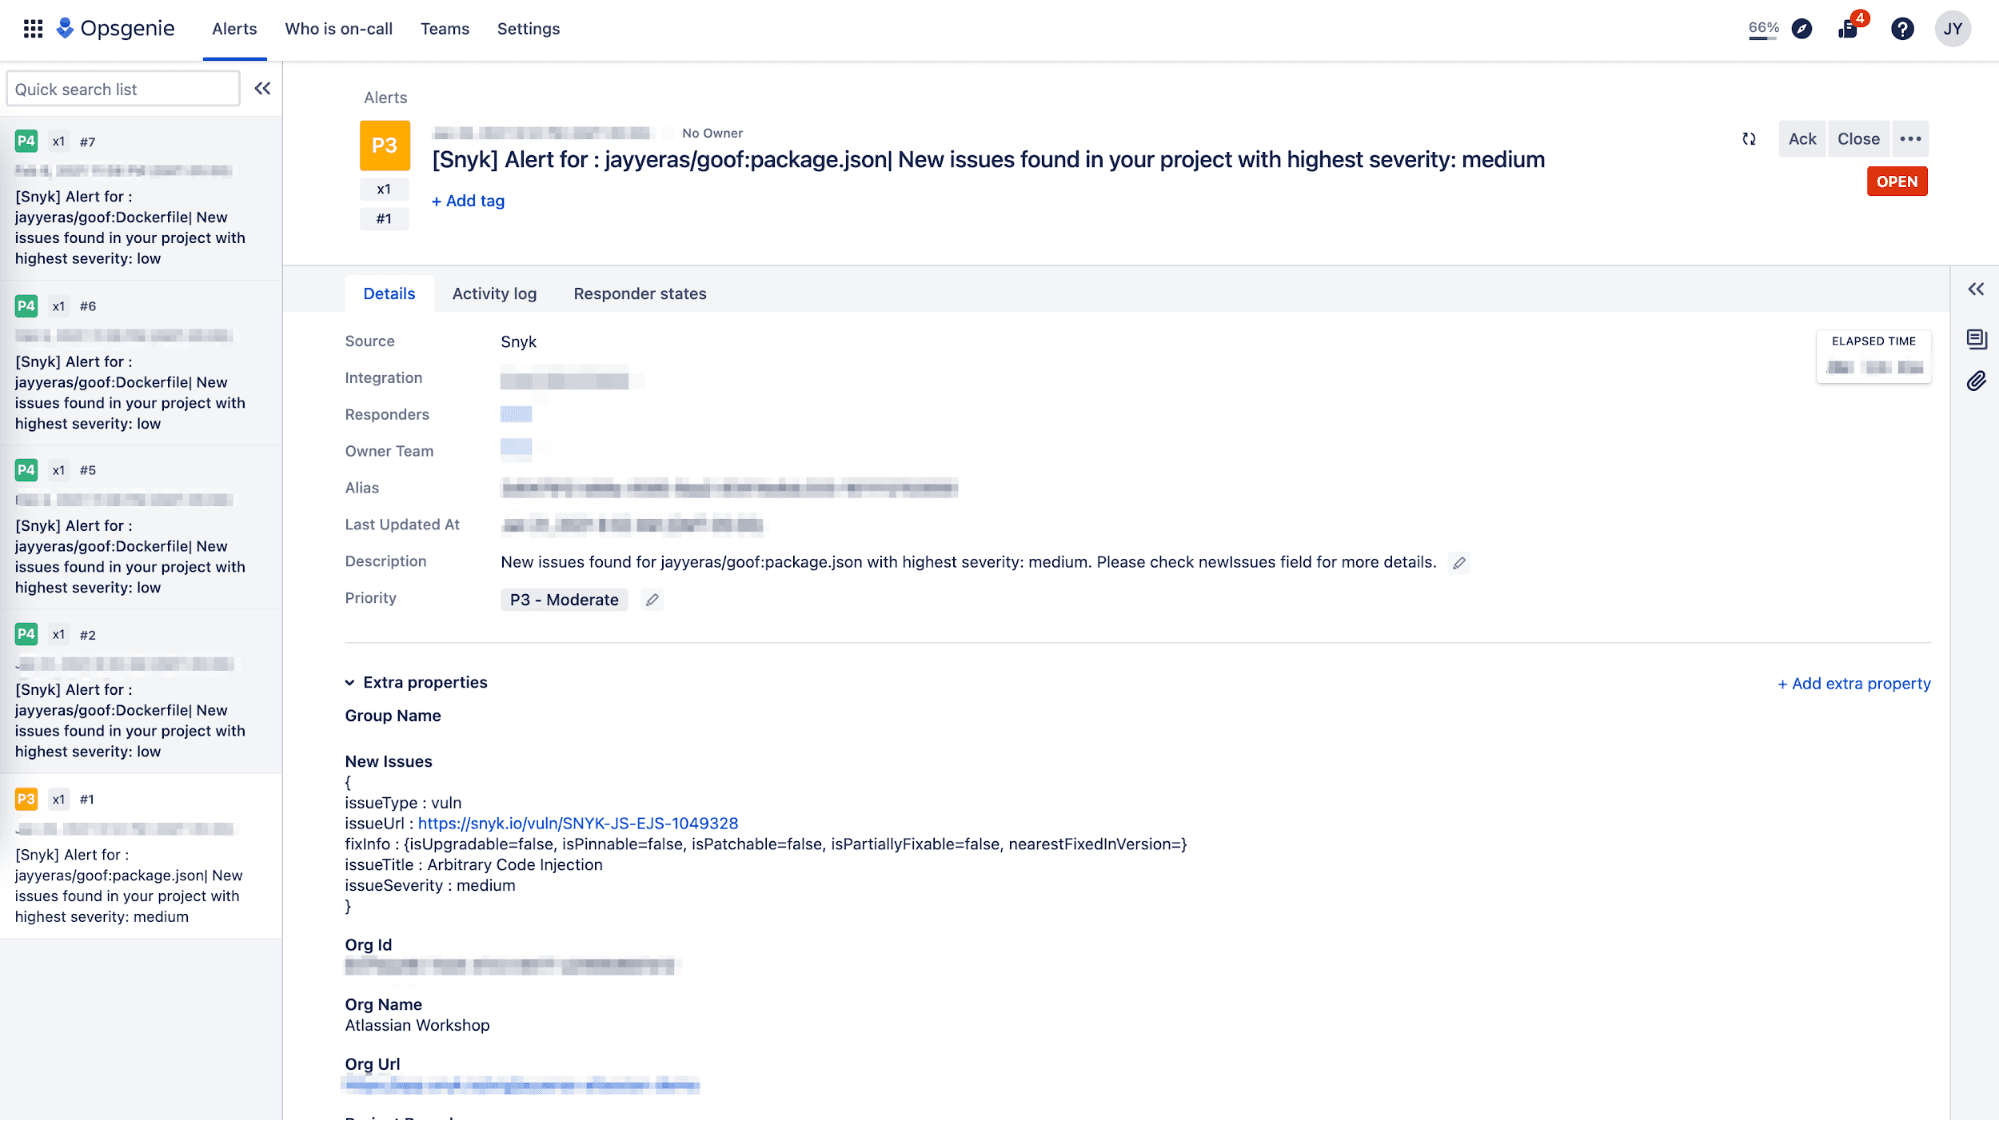This screenshot has height=1121, width=1999.
Task: Open the Alerts navigation menu item
Action: coord(233,29)
